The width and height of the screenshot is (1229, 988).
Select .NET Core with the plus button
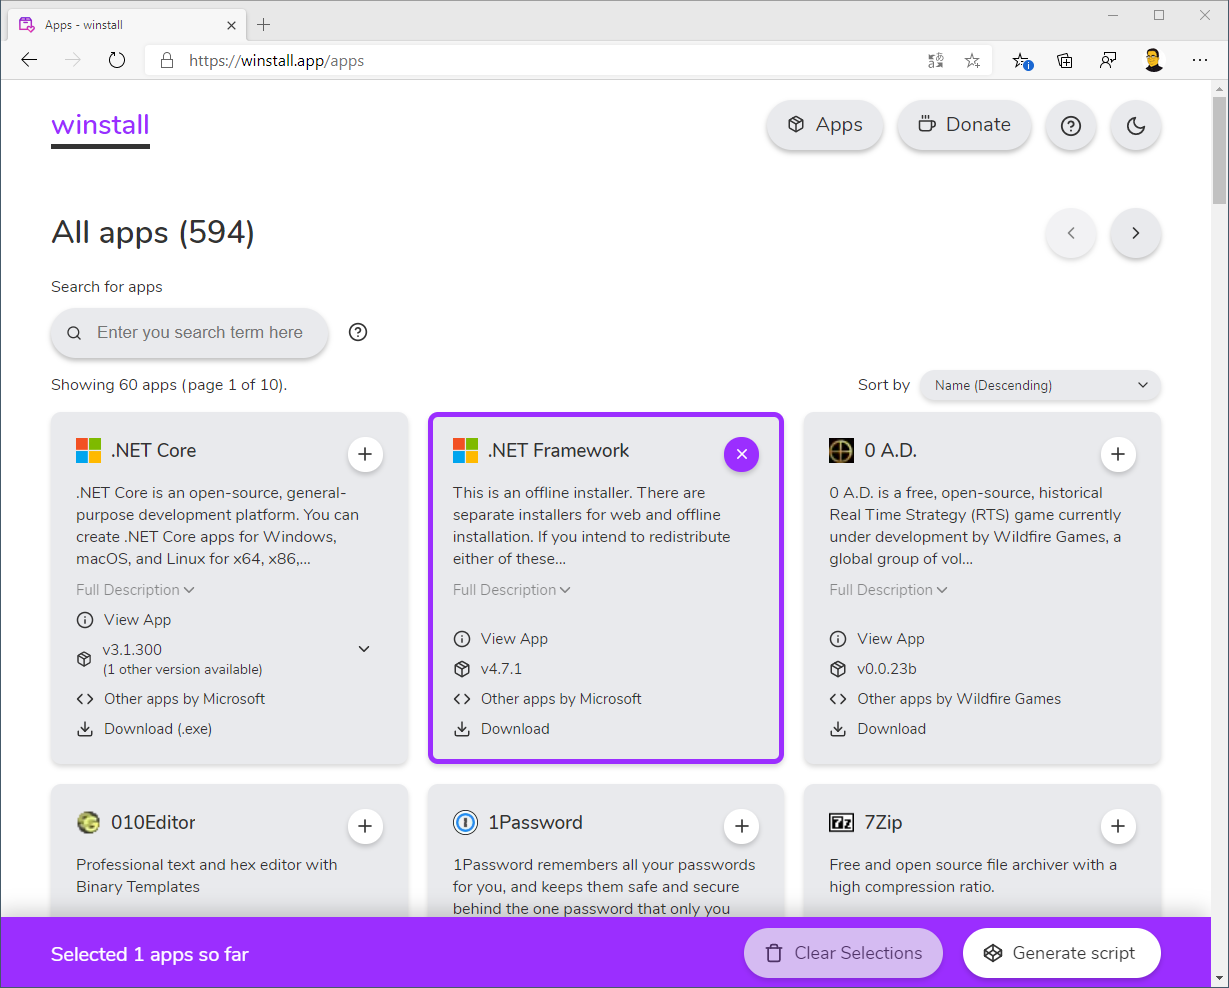pyautogui.click(x=365, y=454)
